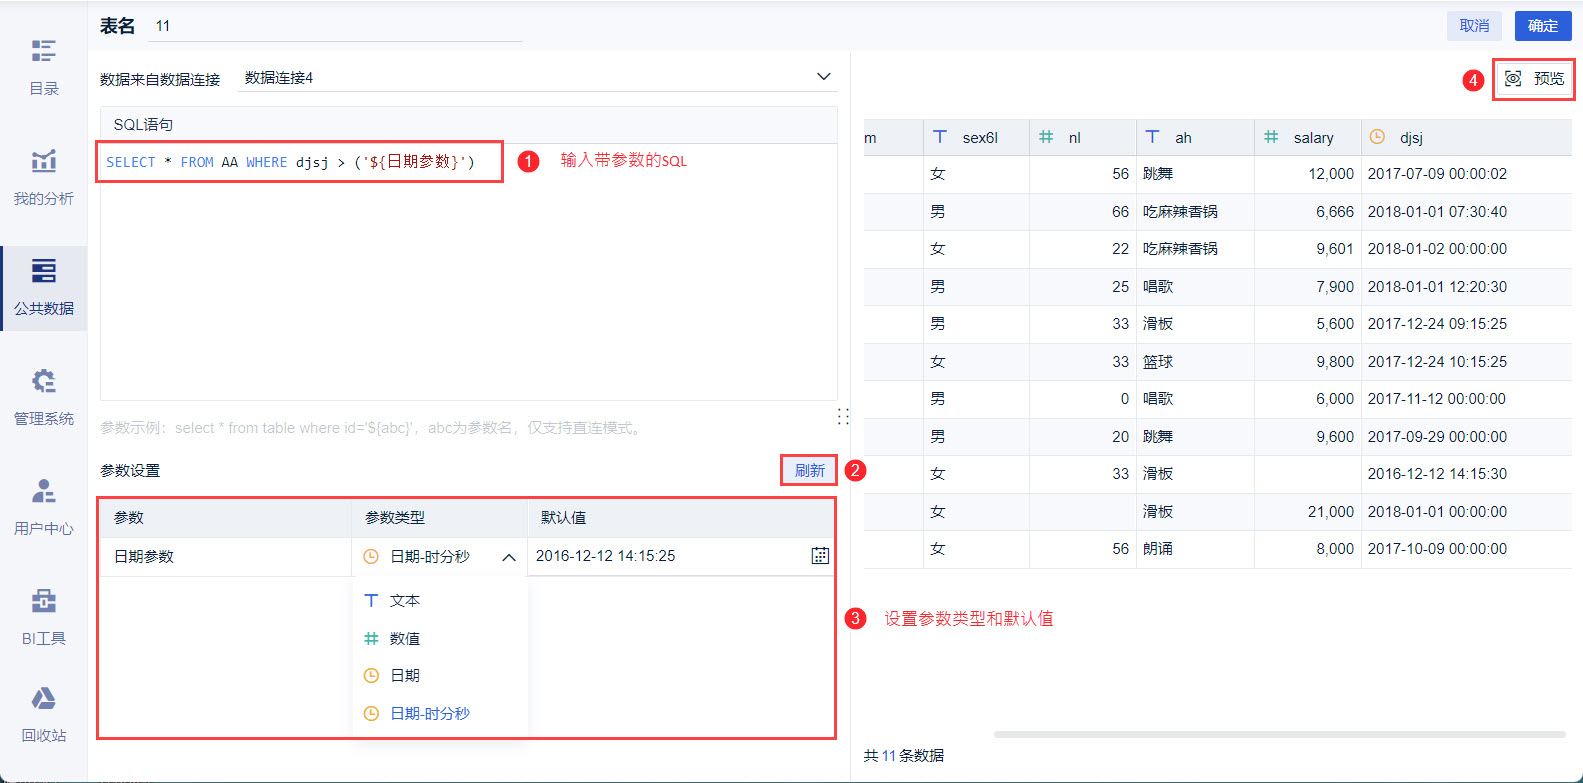Viewport: 1583px width, 783px height.
Task: Click into the SQL statement editor
Action: tap(468, 272)
